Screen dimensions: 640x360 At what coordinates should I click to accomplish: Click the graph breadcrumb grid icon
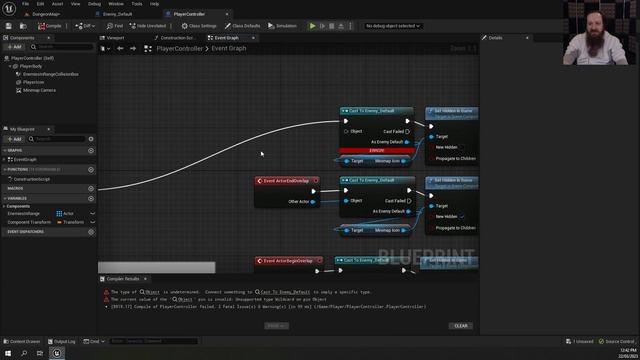(148, 49)
